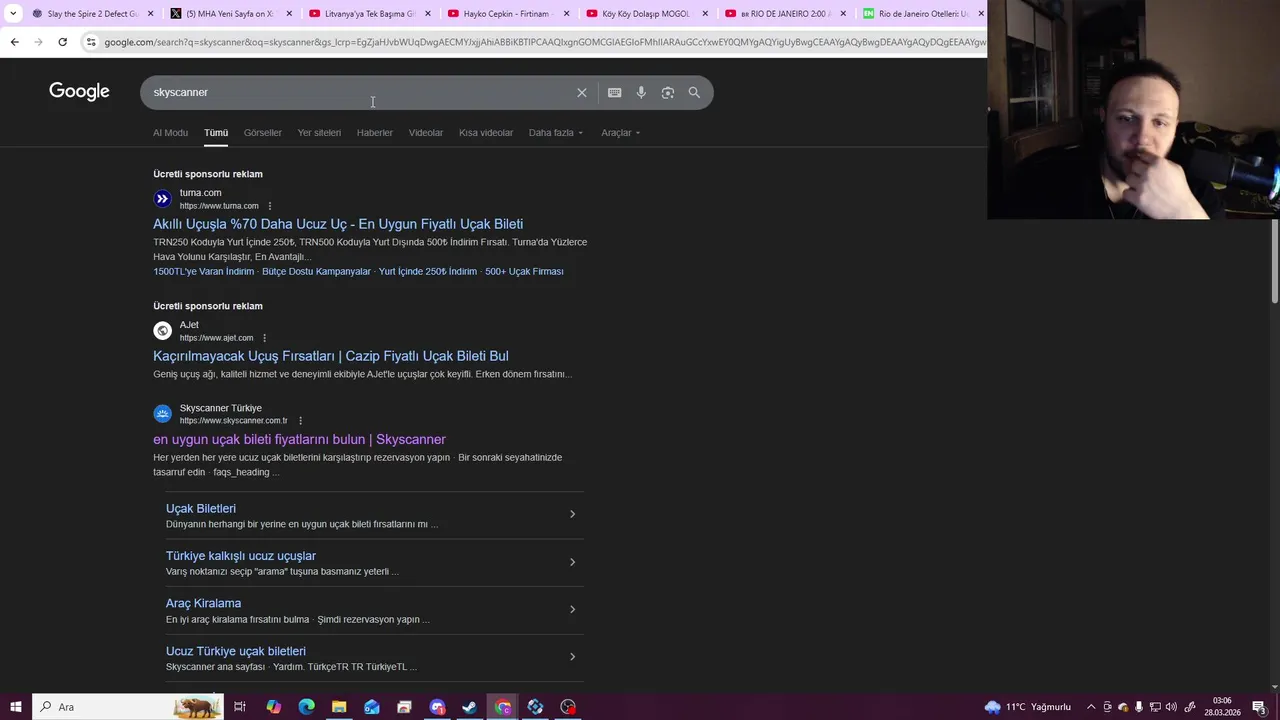Go to the Google homepage via logo
Image resolution: width=1280 pixels, height=720 pixels.
point(79,92)
